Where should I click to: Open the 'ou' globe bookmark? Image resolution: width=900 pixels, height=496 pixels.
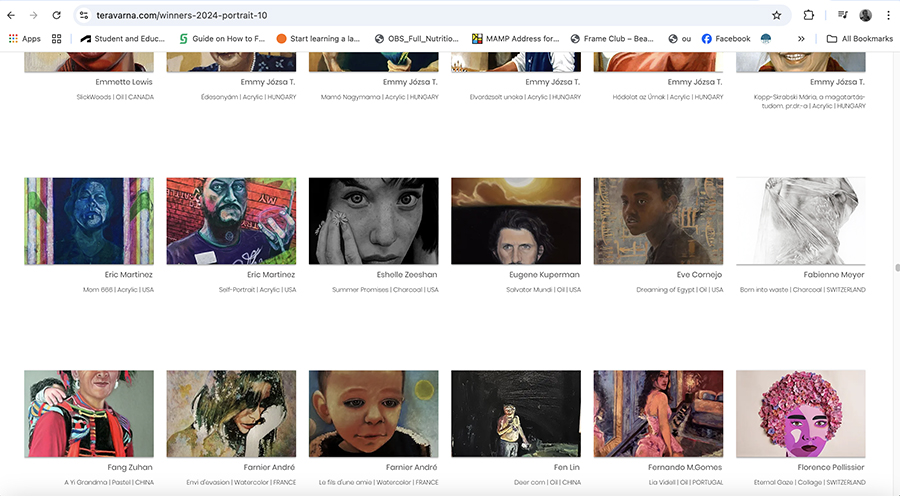(680, 38)
